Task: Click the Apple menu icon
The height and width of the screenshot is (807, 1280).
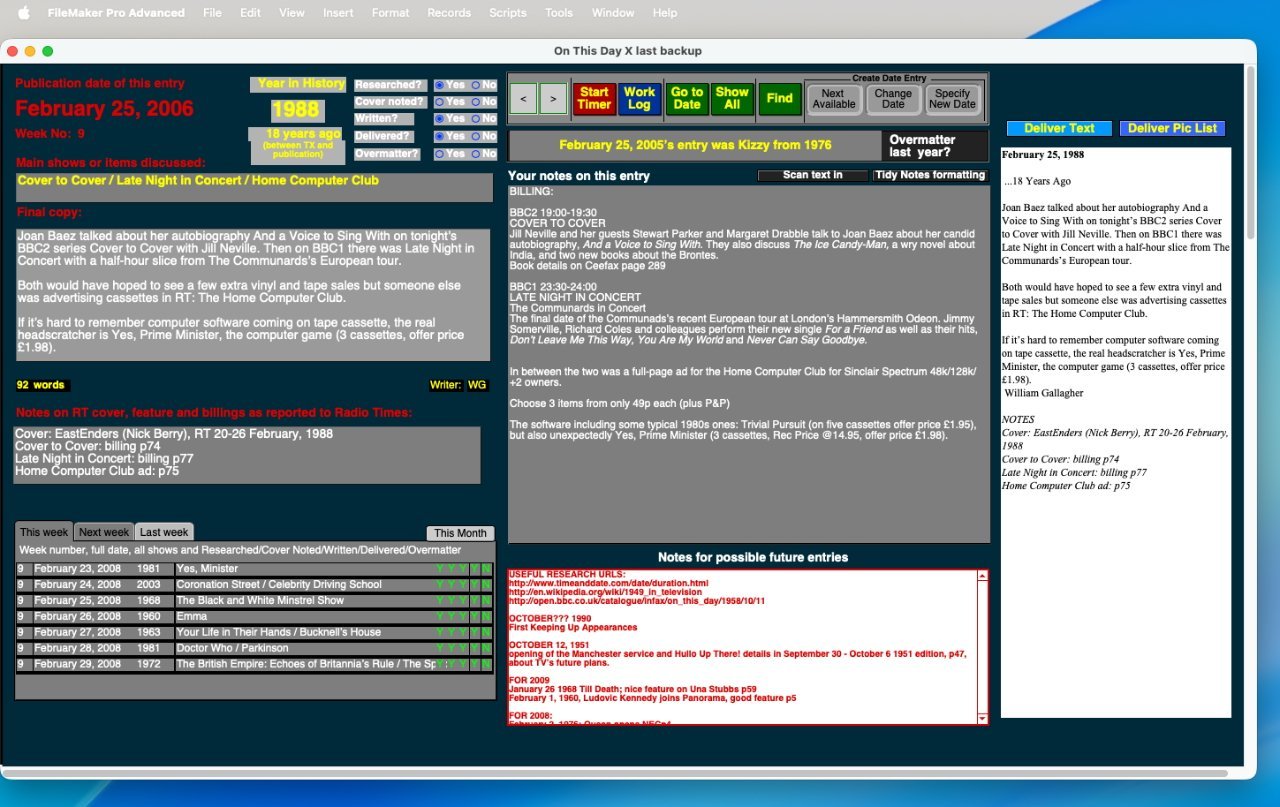Action: click(x=24, y=13)
